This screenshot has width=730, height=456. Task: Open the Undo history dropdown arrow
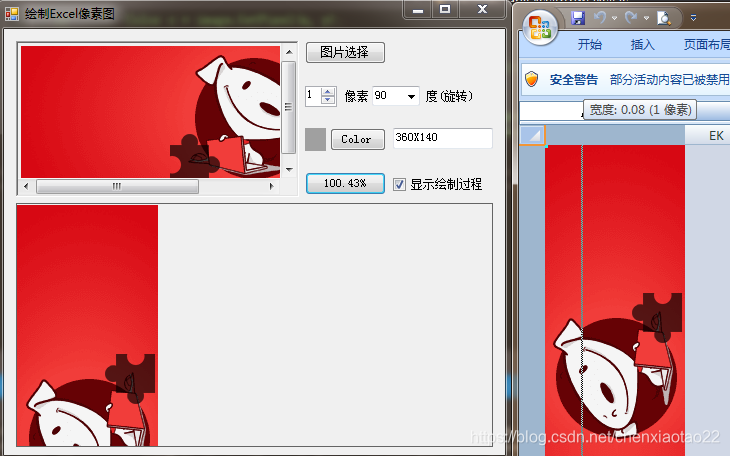coord(615,19)
